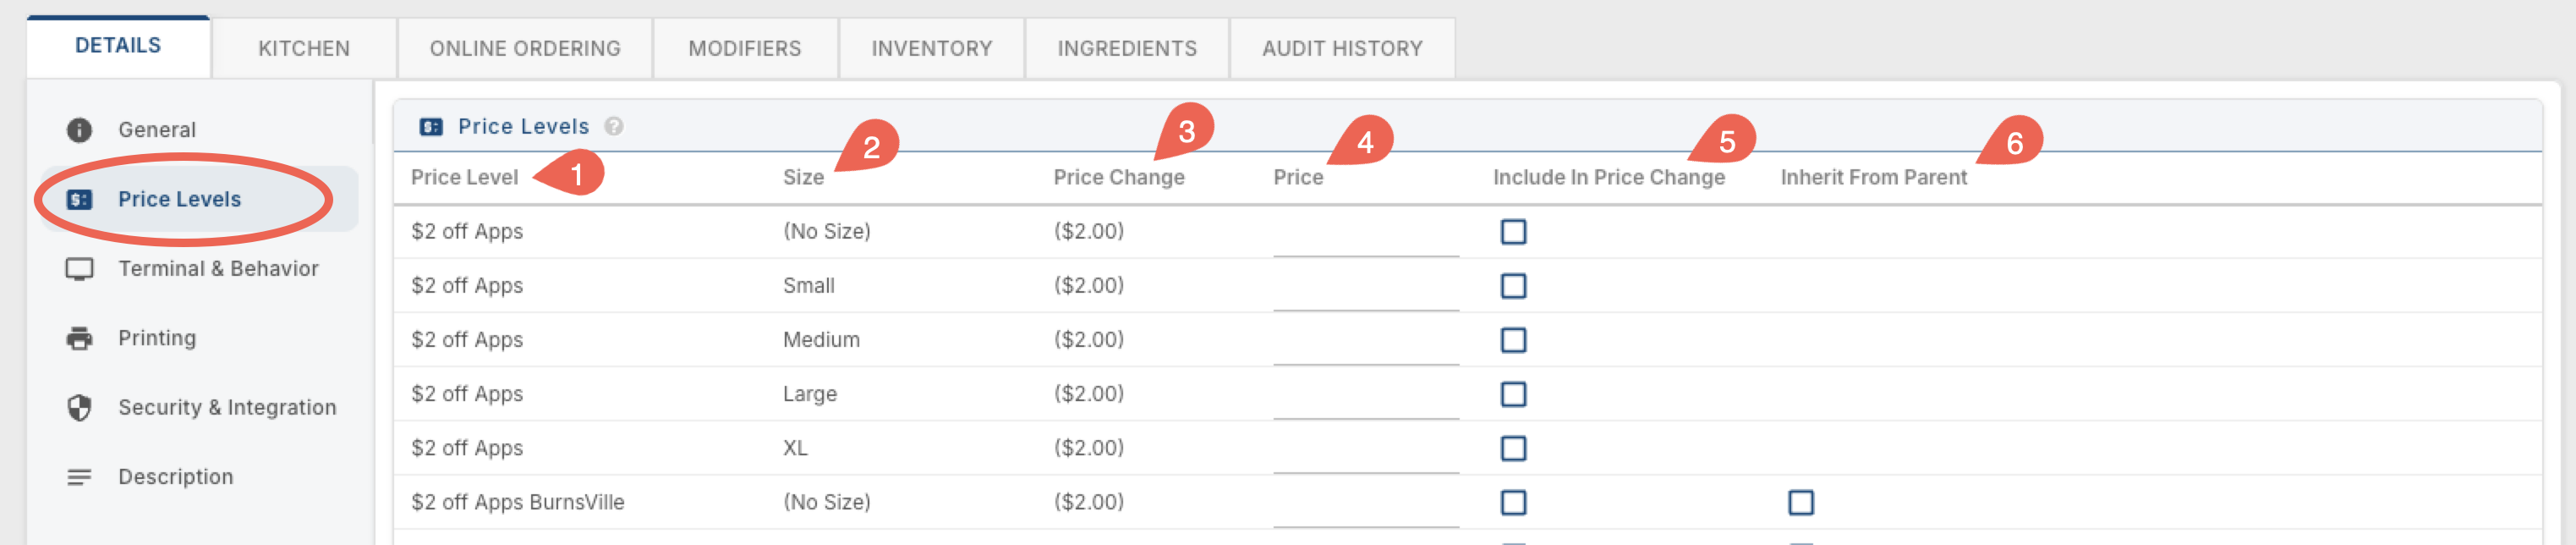Tick Inherit From Parent for BurnsVille row
Image resolution: width=2576 pixels, height=545 pixels.
[1800, 502]
